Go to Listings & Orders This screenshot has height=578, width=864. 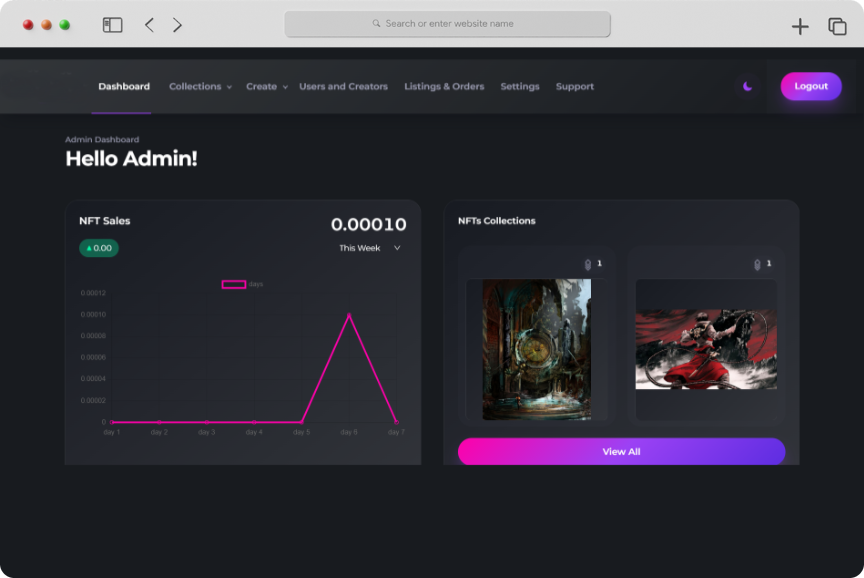pos(444,87)
